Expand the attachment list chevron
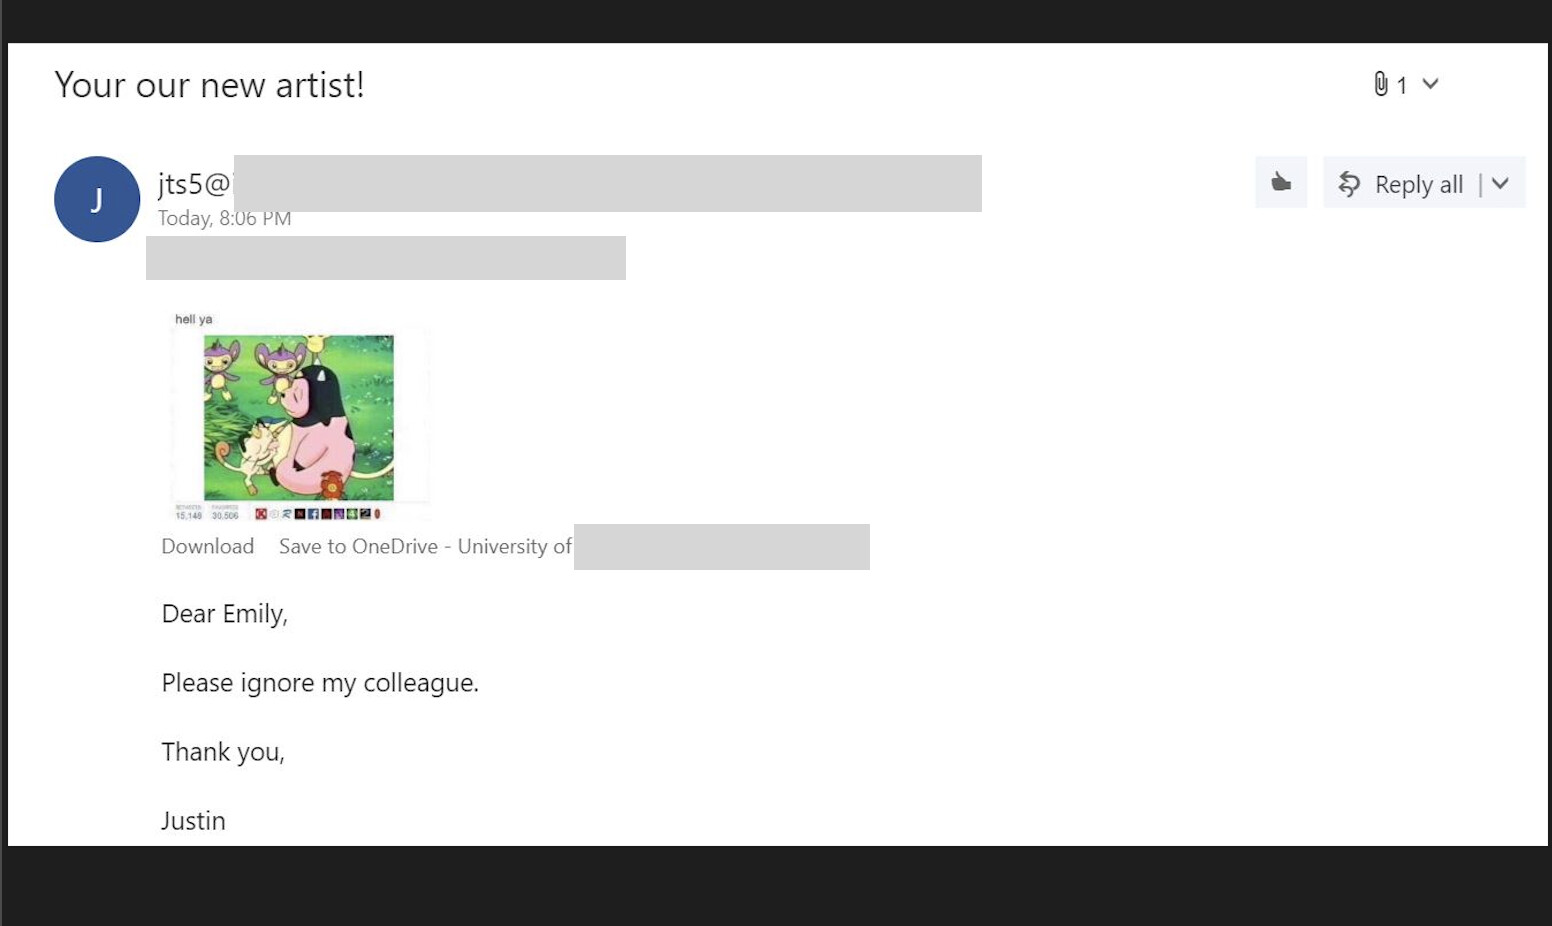 click(x=1430, y=84)
